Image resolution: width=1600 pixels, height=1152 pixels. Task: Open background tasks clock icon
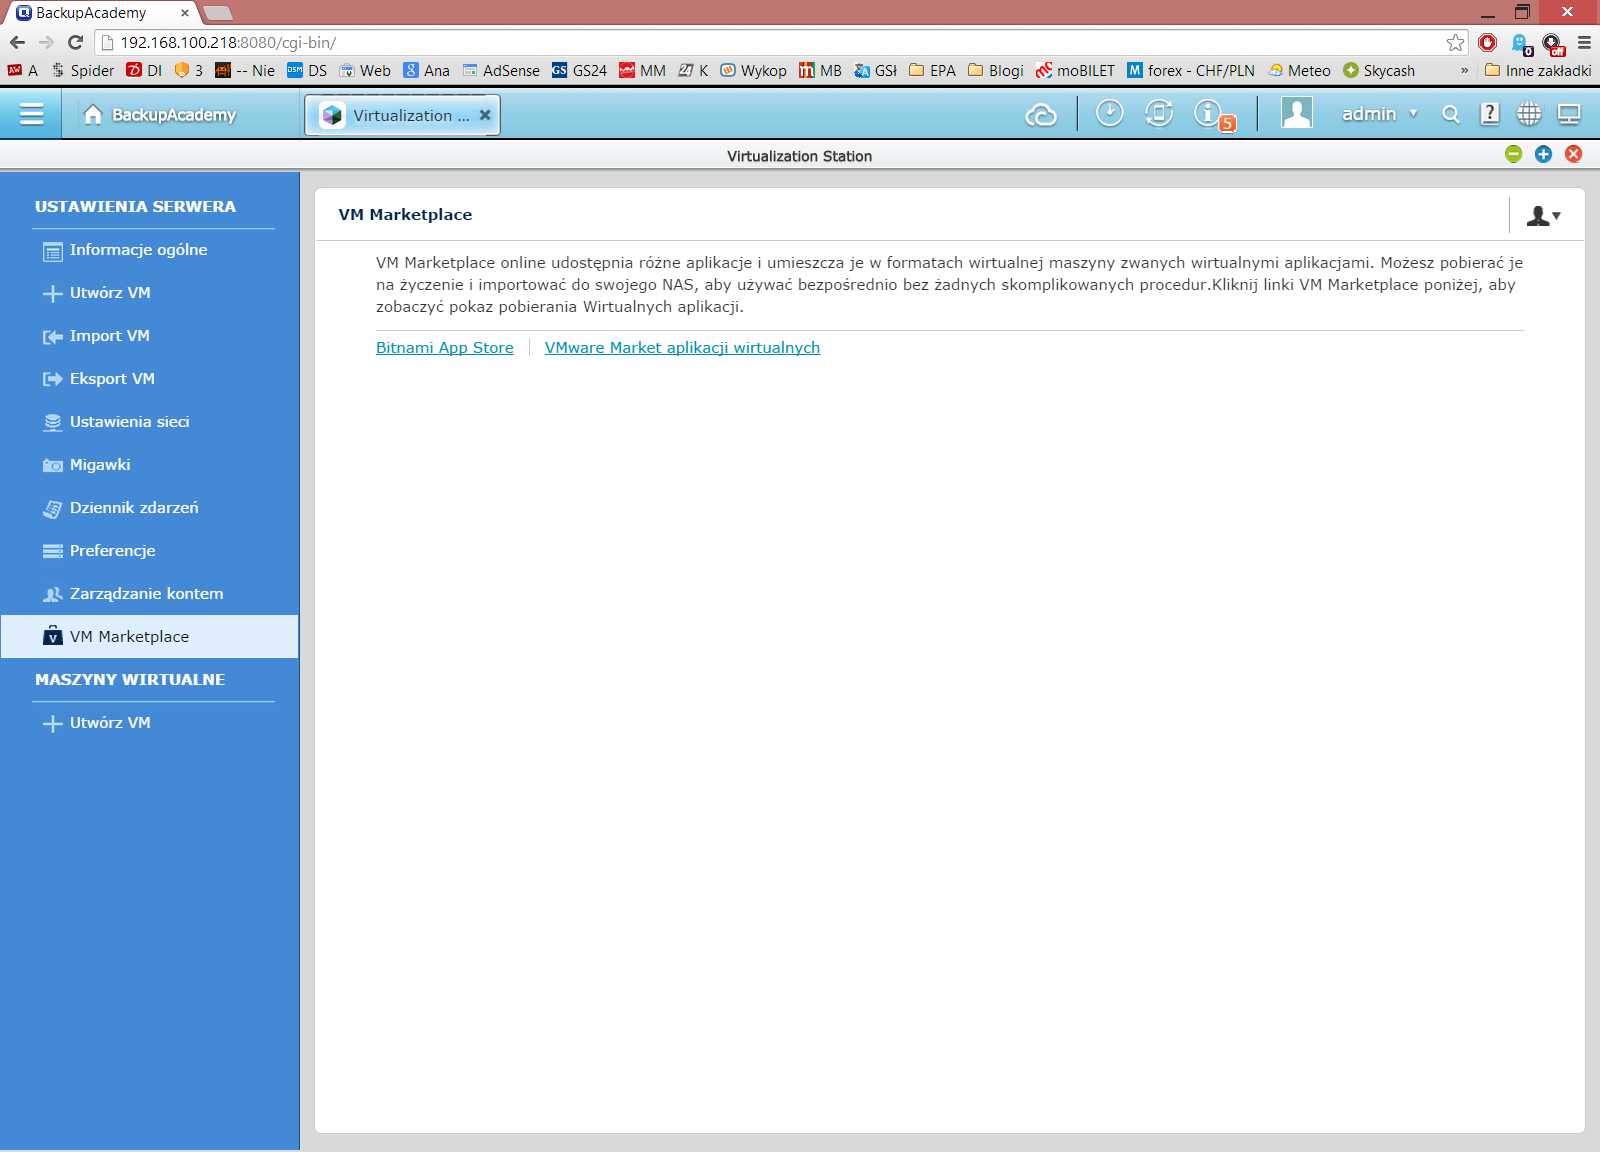pyautogui.click(x=1109, y=113)
